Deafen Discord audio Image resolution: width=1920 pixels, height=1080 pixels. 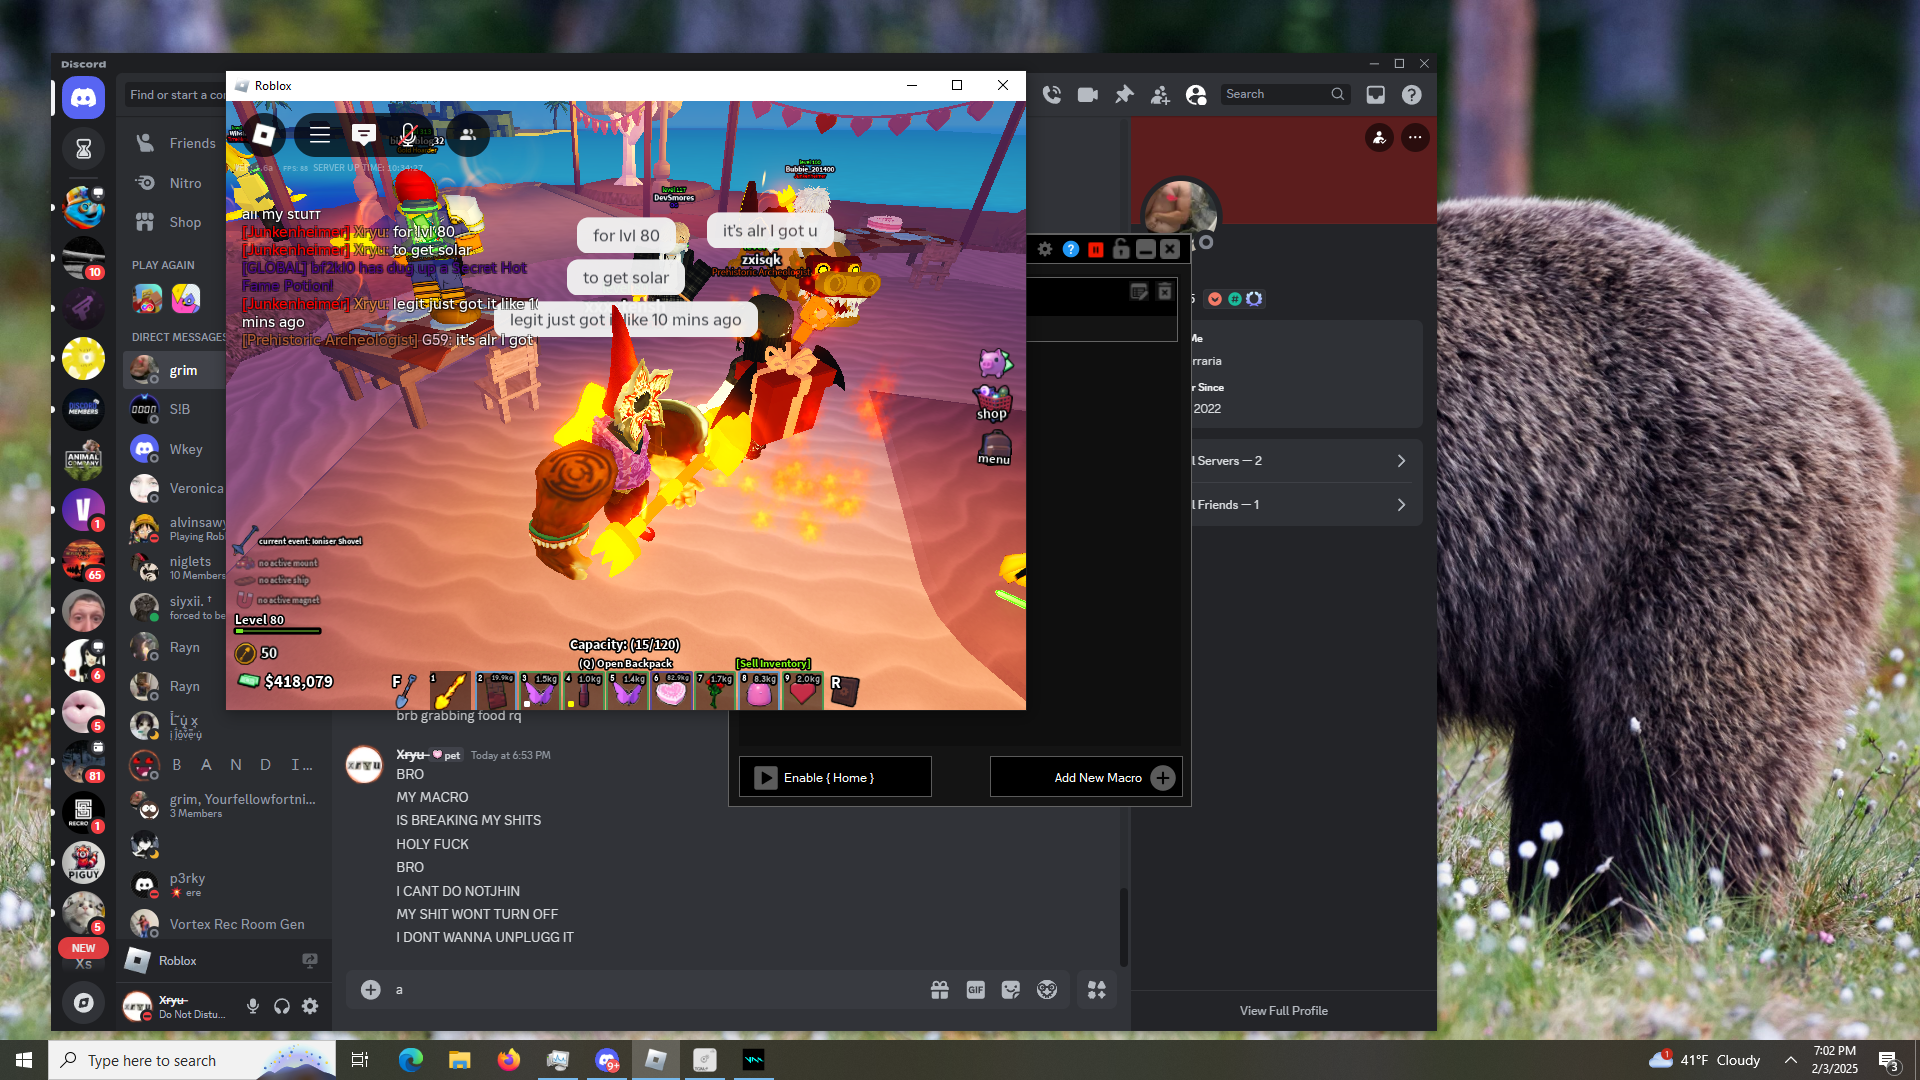point(282,1006)
